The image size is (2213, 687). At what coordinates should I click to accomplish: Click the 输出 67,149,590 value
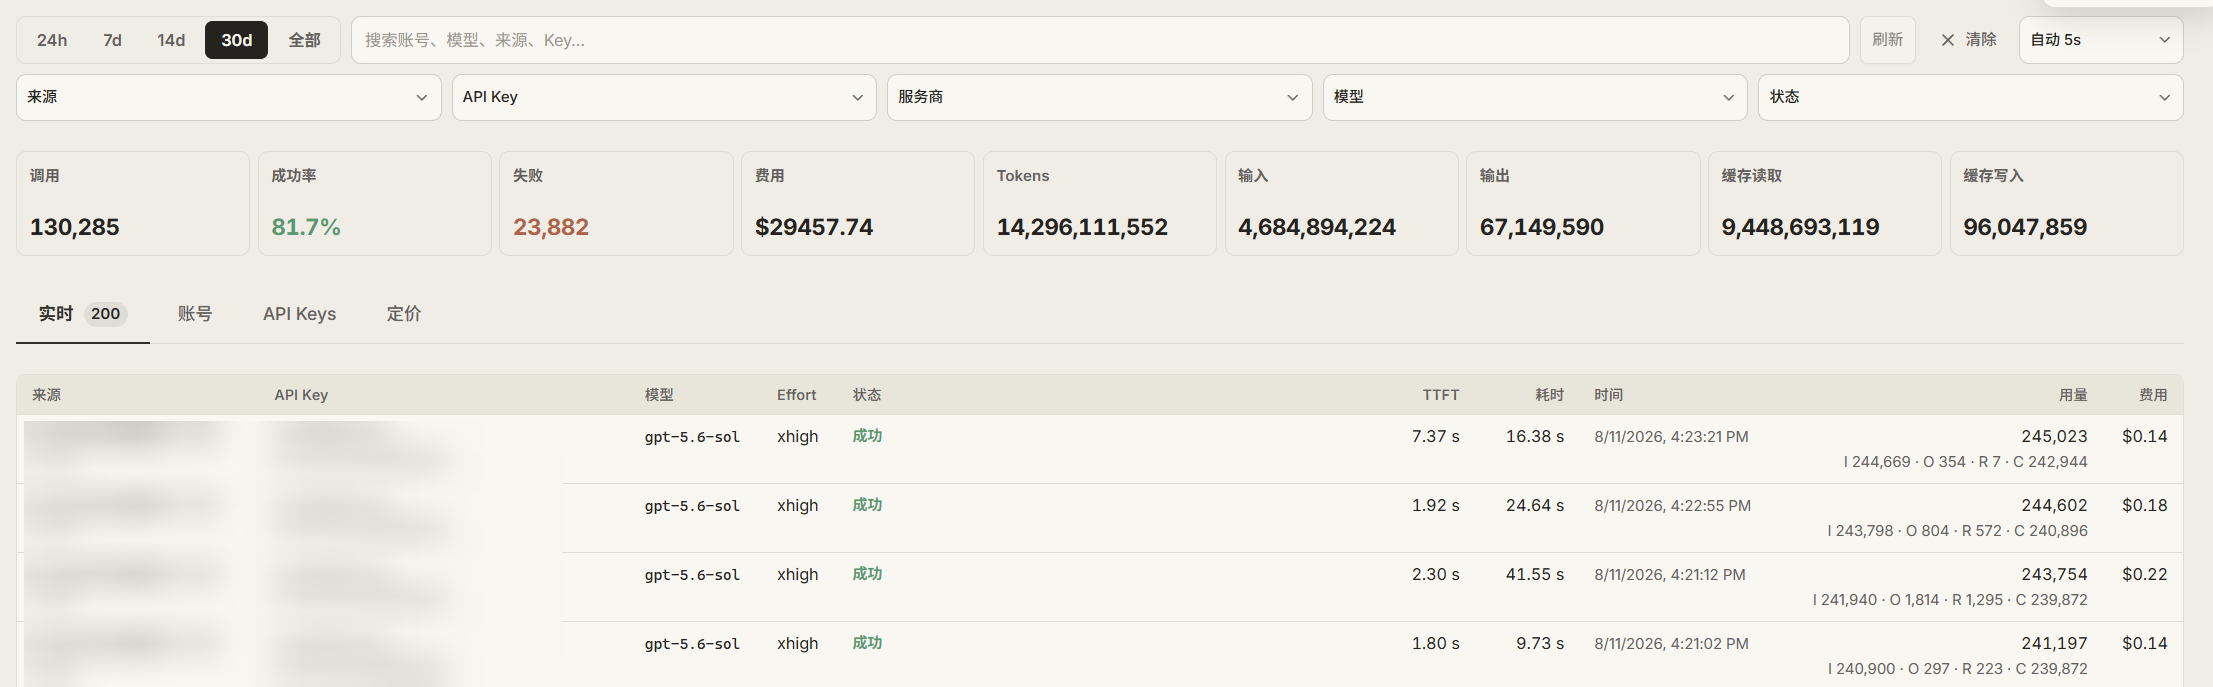pos(1542,227)
